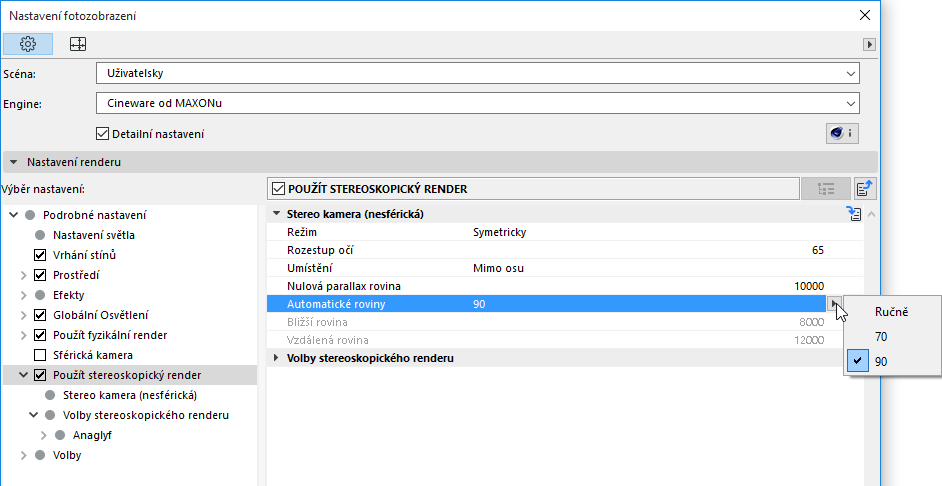Select Volby tree item

coord(67,455)
